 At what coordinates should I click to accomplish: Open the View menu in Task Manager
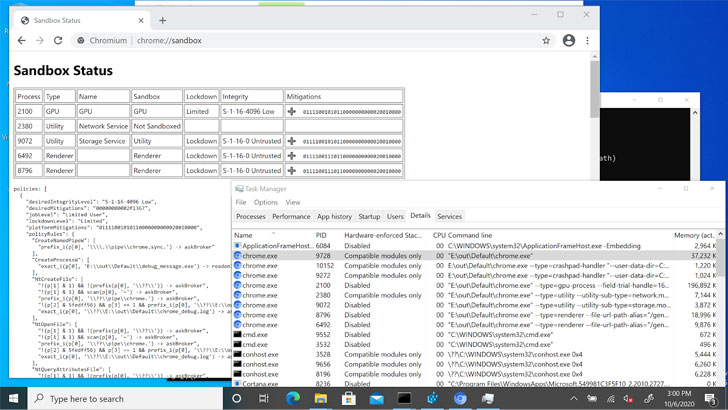[293, 202]
